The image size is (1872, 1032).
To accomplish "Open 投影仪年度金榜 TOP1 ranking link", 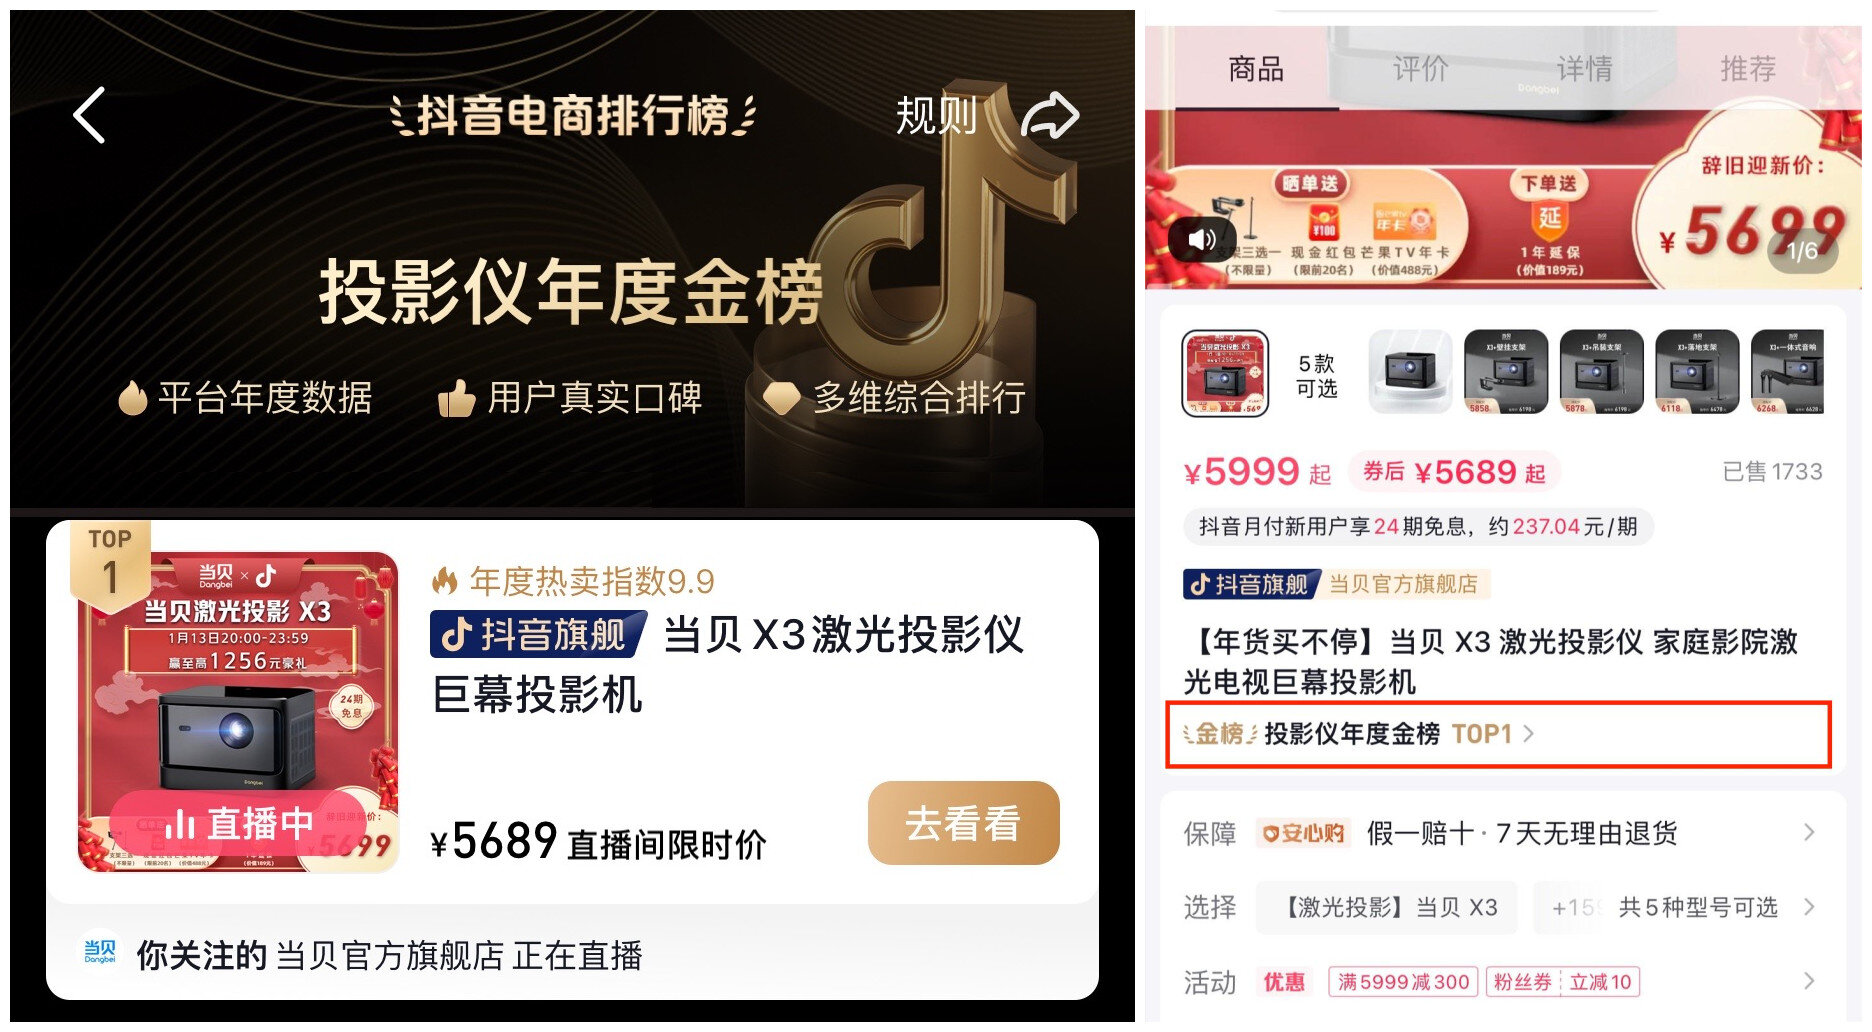I will [1358, 734].
